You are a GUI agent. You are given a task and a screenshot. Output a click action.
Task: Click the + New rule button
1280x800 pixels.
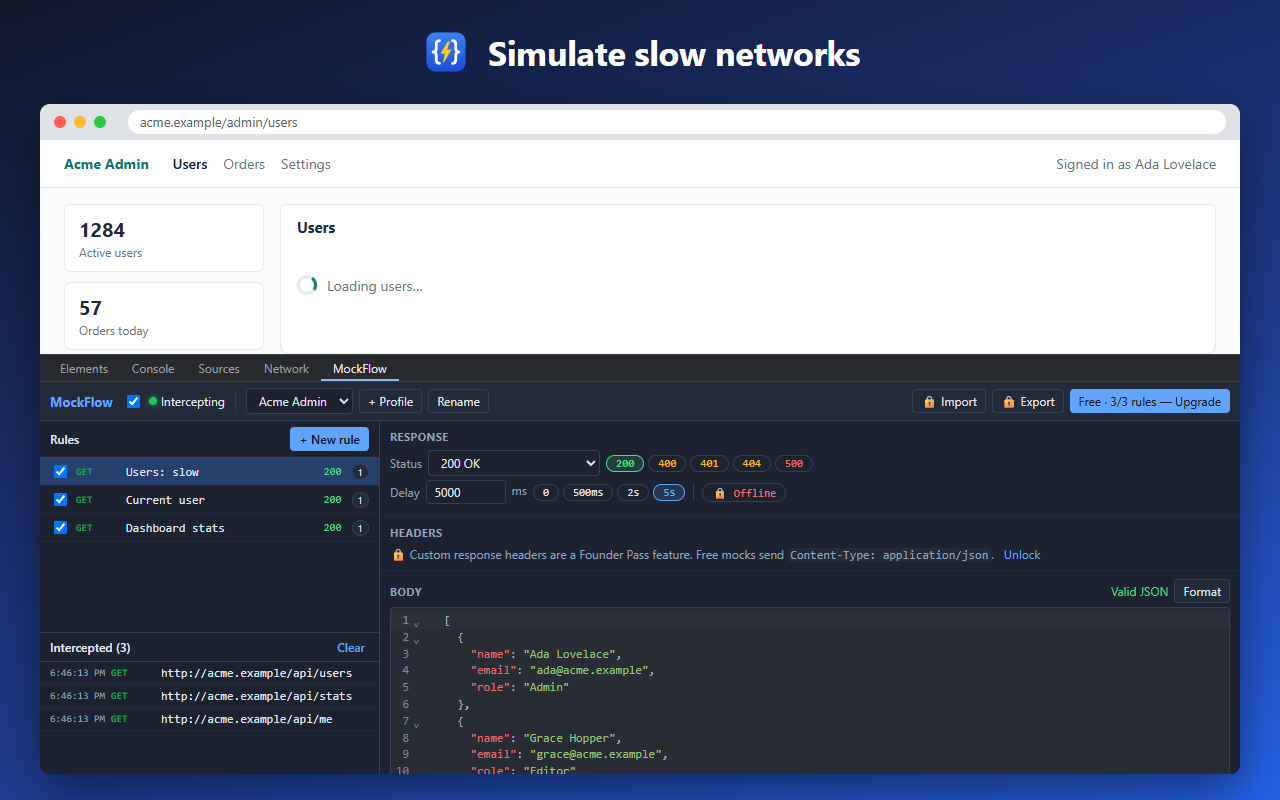[329, 440]
